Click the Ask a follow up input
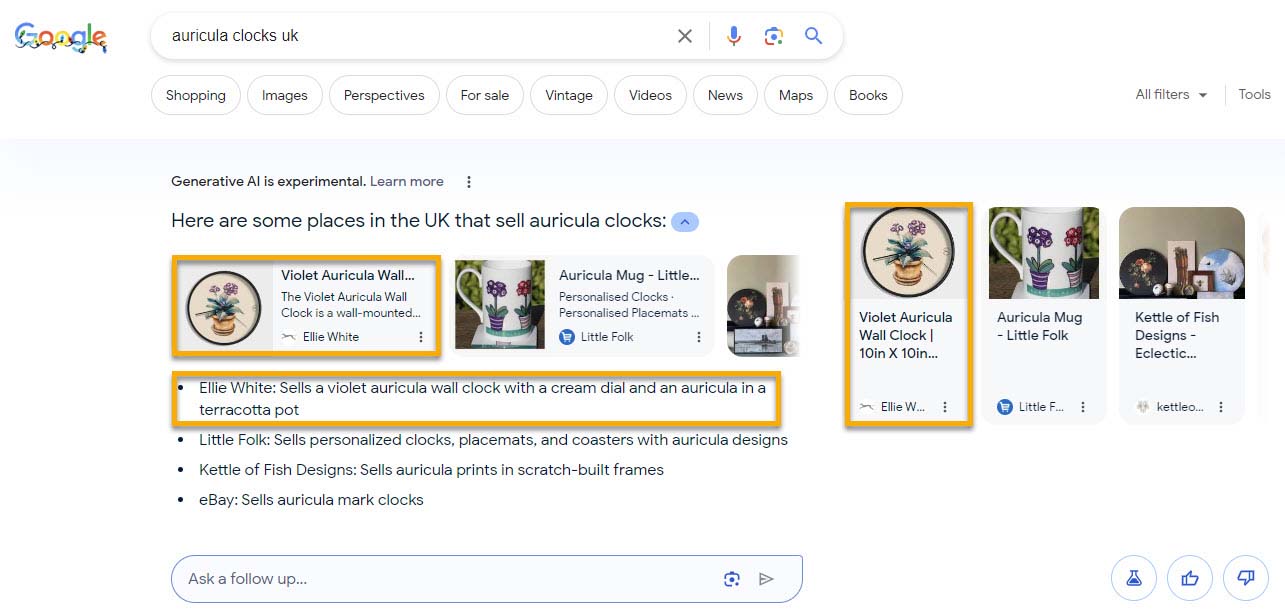Screen dimensions: 1285x613 tap(450, 579)
